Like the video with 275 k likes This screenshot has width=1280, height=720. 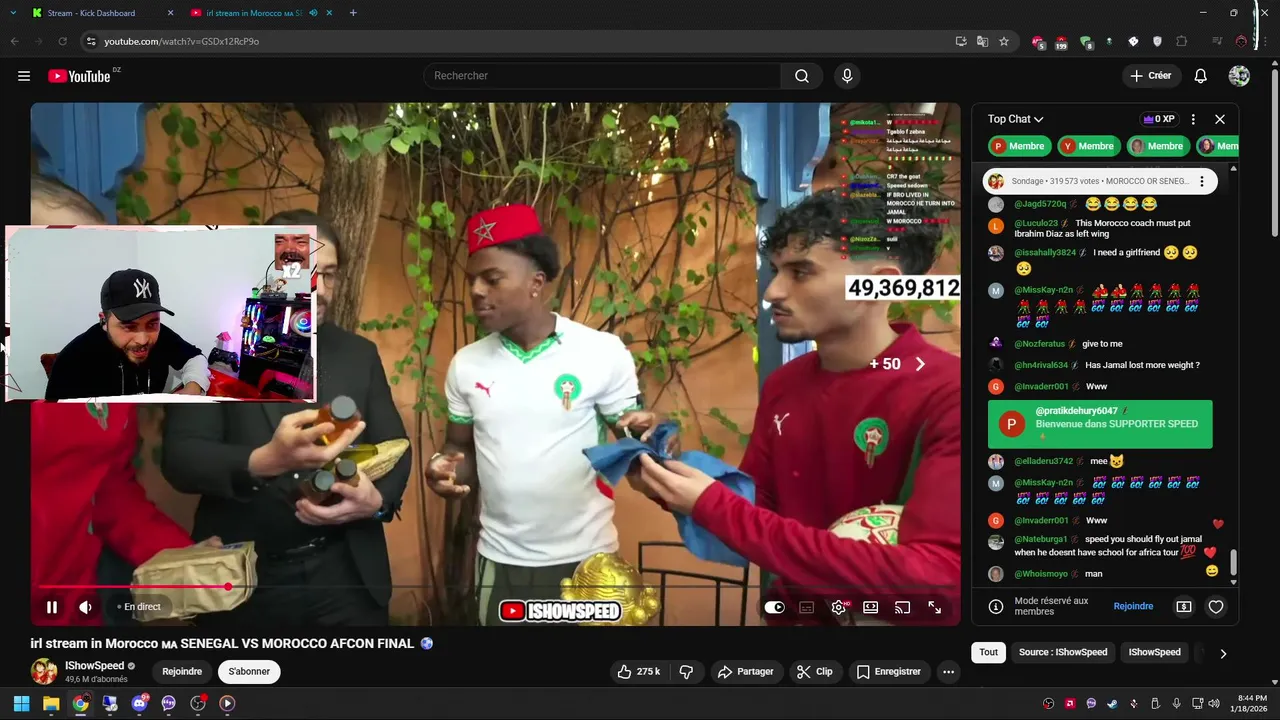point(638,672)
